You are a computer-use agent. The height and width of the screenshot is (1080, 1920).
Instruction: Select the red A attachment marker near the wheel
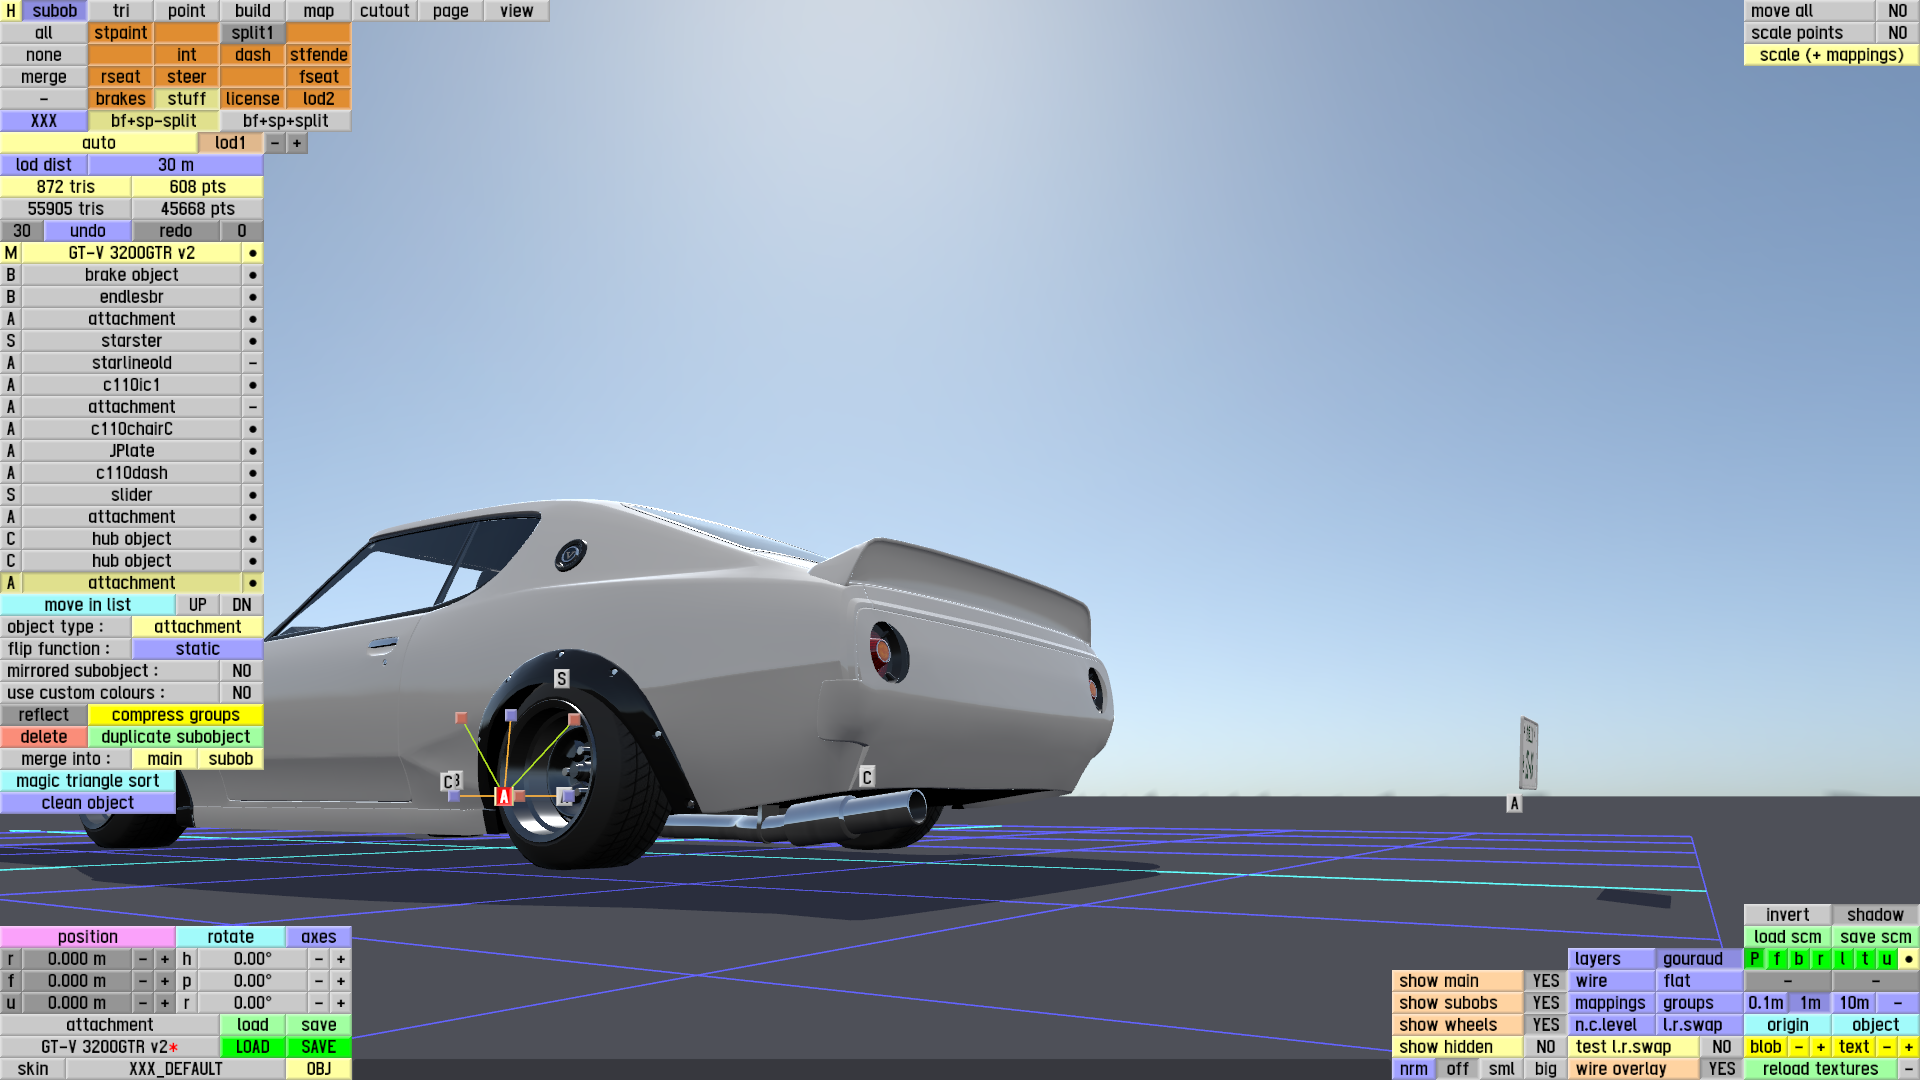[504, 797]
